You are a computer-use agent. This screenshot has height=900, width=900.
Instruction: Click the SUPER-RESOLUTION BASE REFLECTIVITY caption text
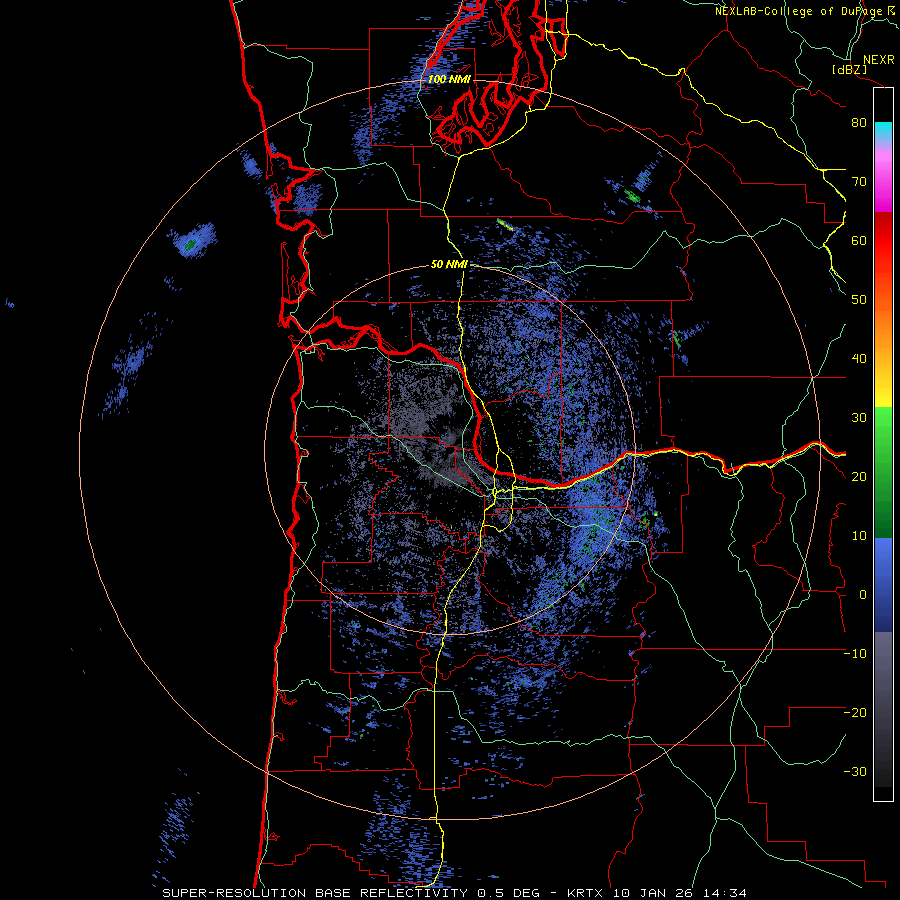coord(315,893)
